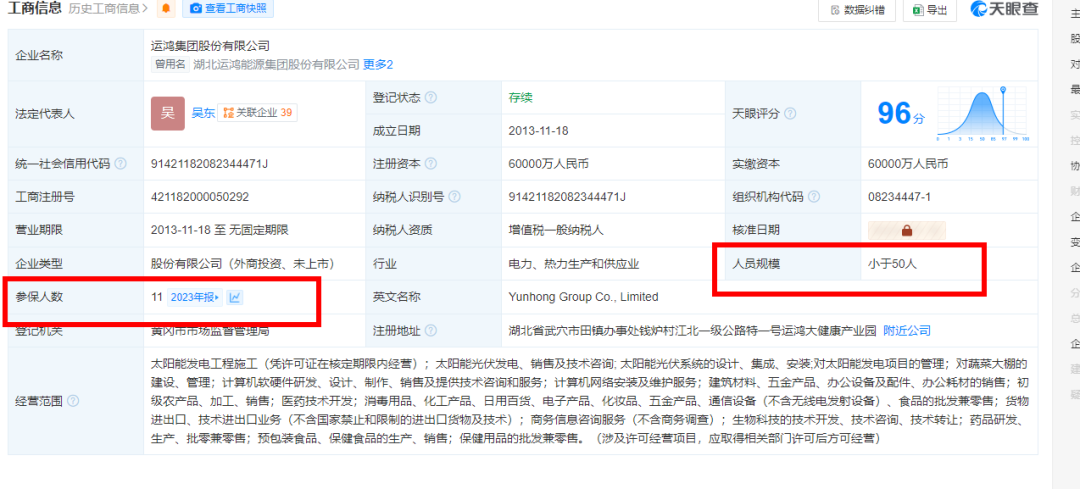
Task: Open 附近公司 nearby companies link
Action: (x=907, y=331)
